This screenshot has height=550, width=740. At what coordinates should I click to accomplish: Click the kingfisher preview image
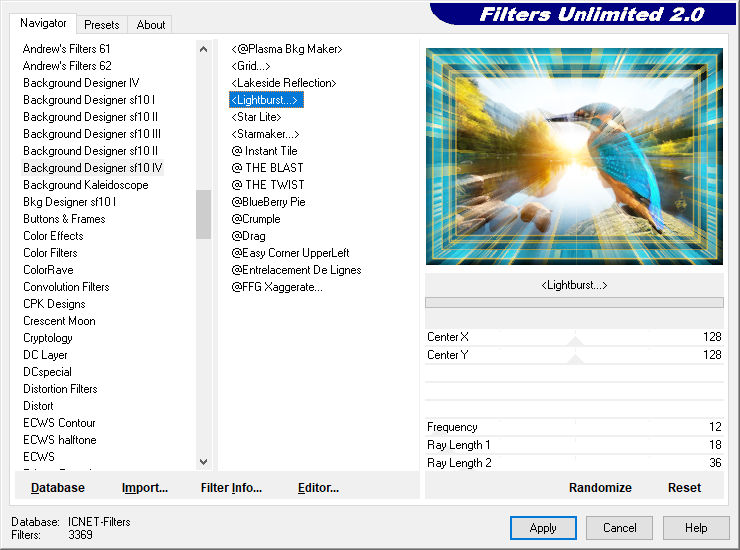click(x=574, y=156)
